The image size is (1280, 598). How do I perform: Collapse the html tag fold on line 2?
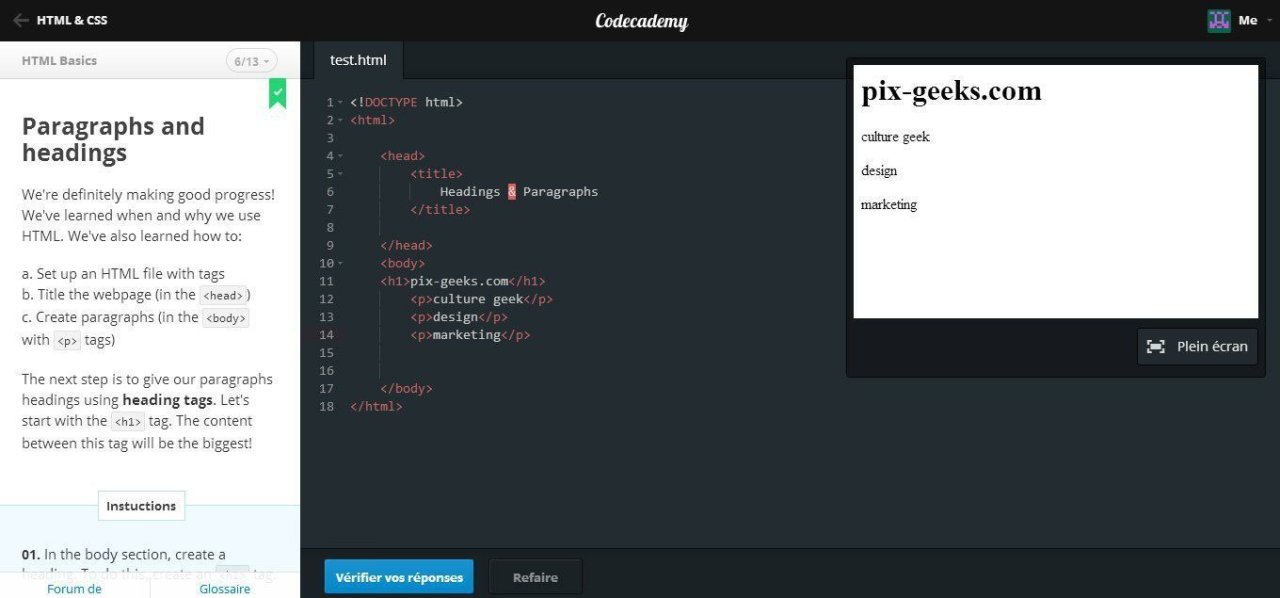click(341, 120)
